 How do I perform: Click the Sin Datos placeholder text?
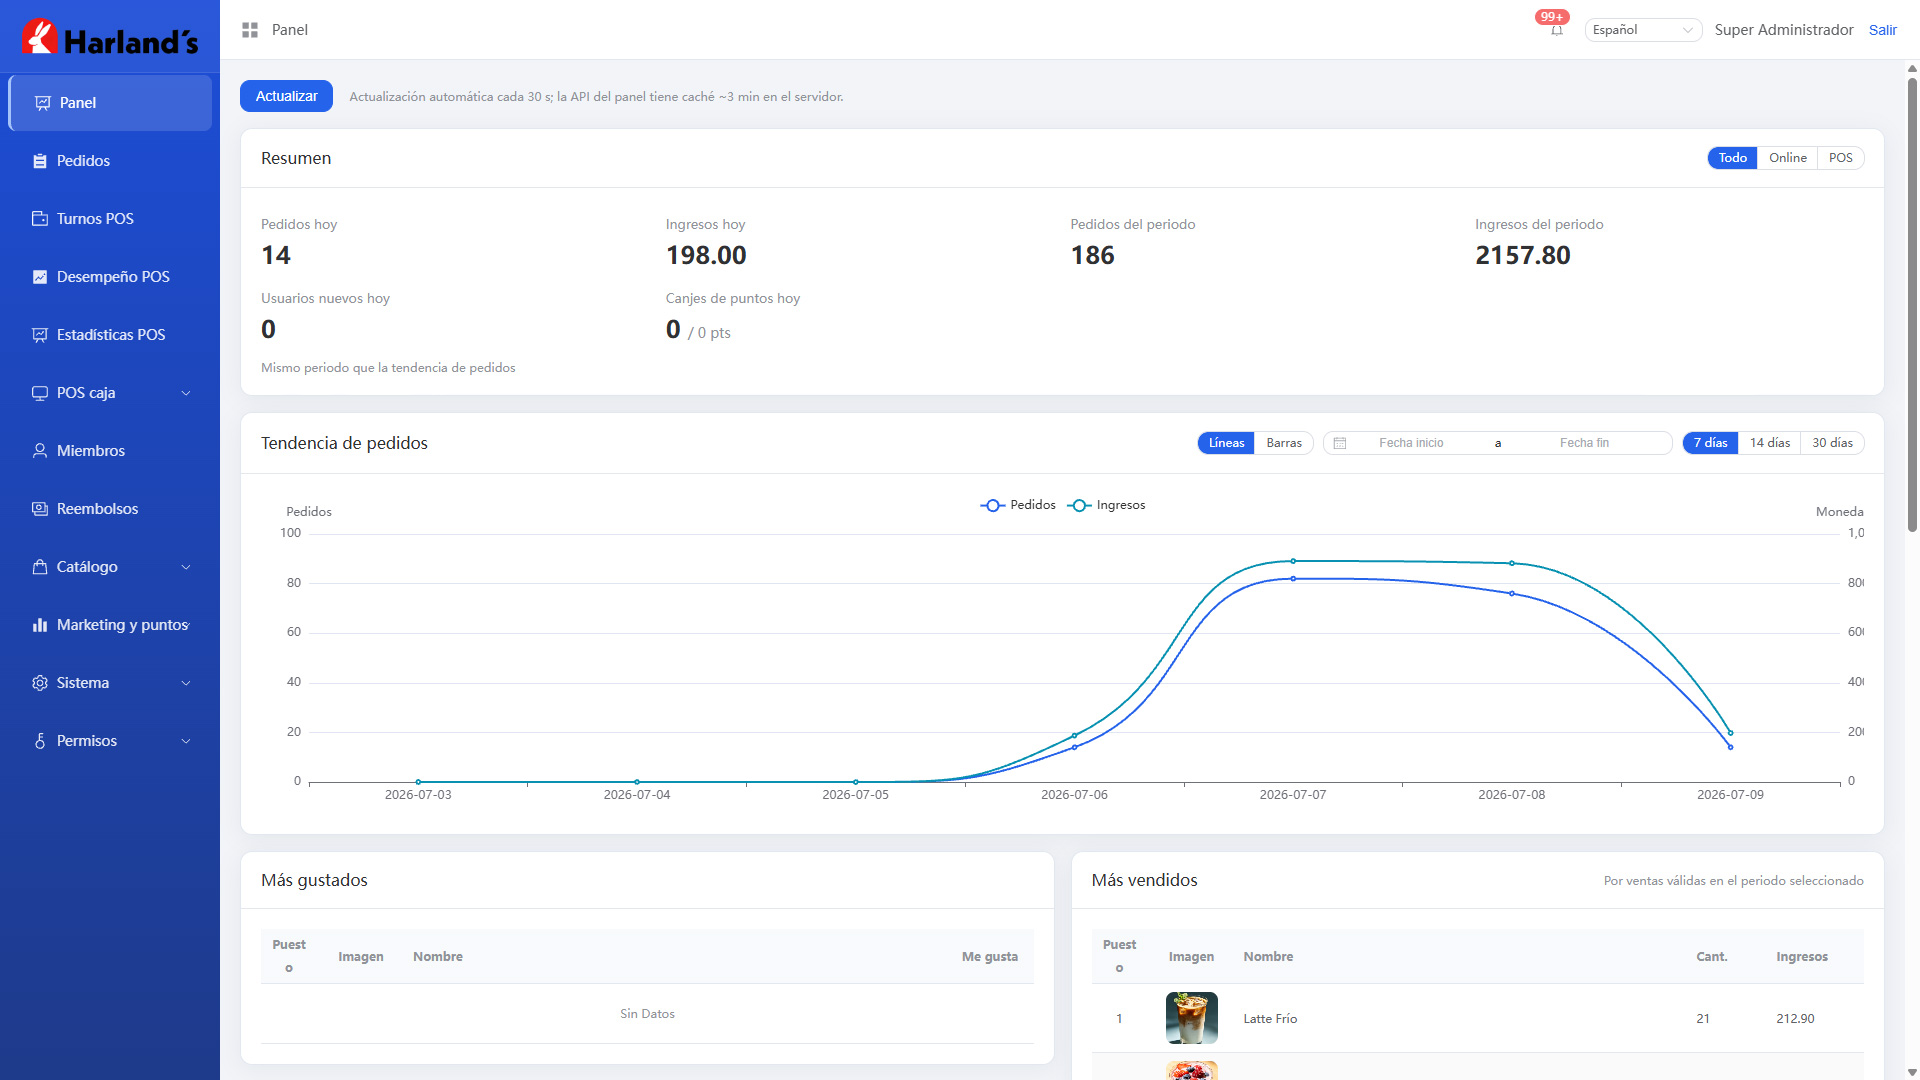[647, 1014]
